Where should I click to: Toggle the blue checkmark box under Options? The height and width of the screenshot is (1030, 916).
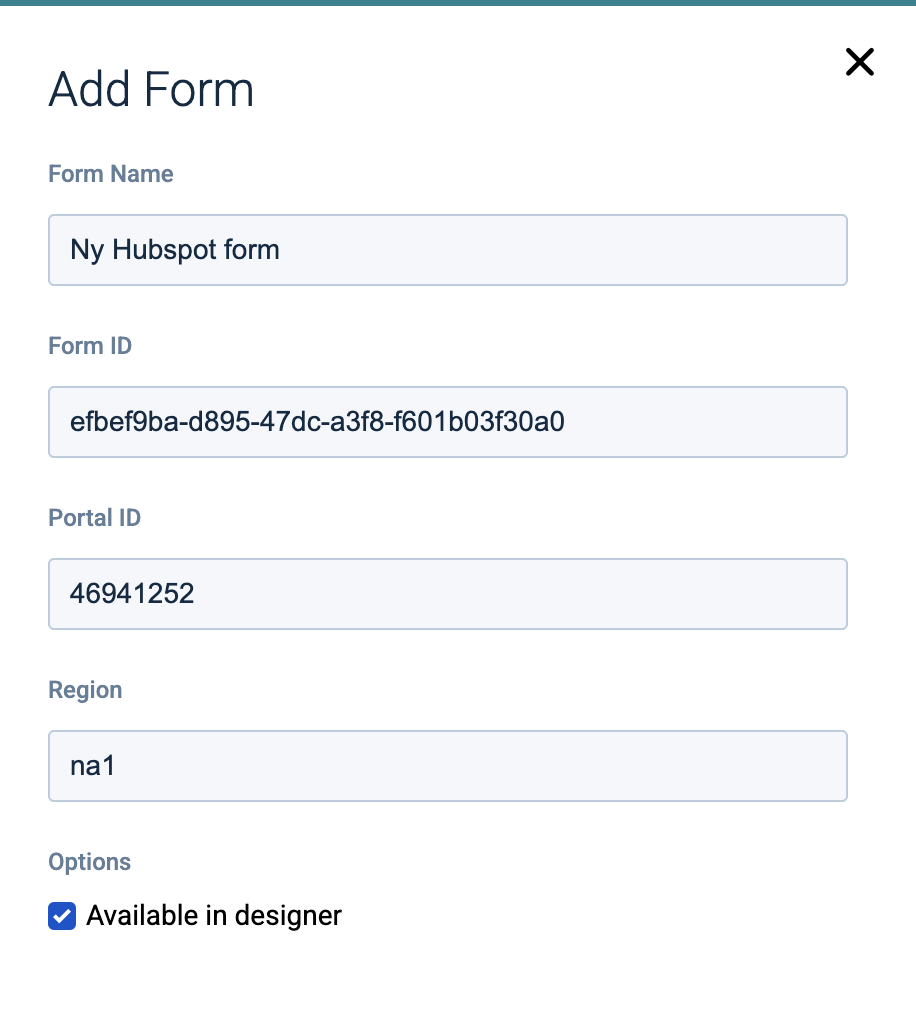coord(62,915)
